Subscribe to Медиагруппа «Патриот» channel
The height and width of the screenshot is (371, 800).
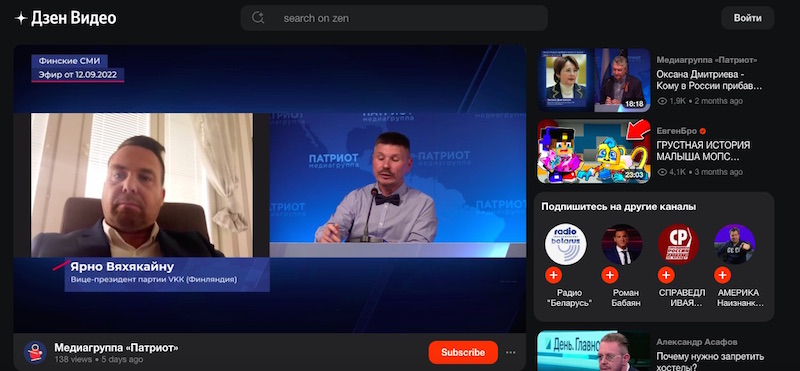coord(463,352)
